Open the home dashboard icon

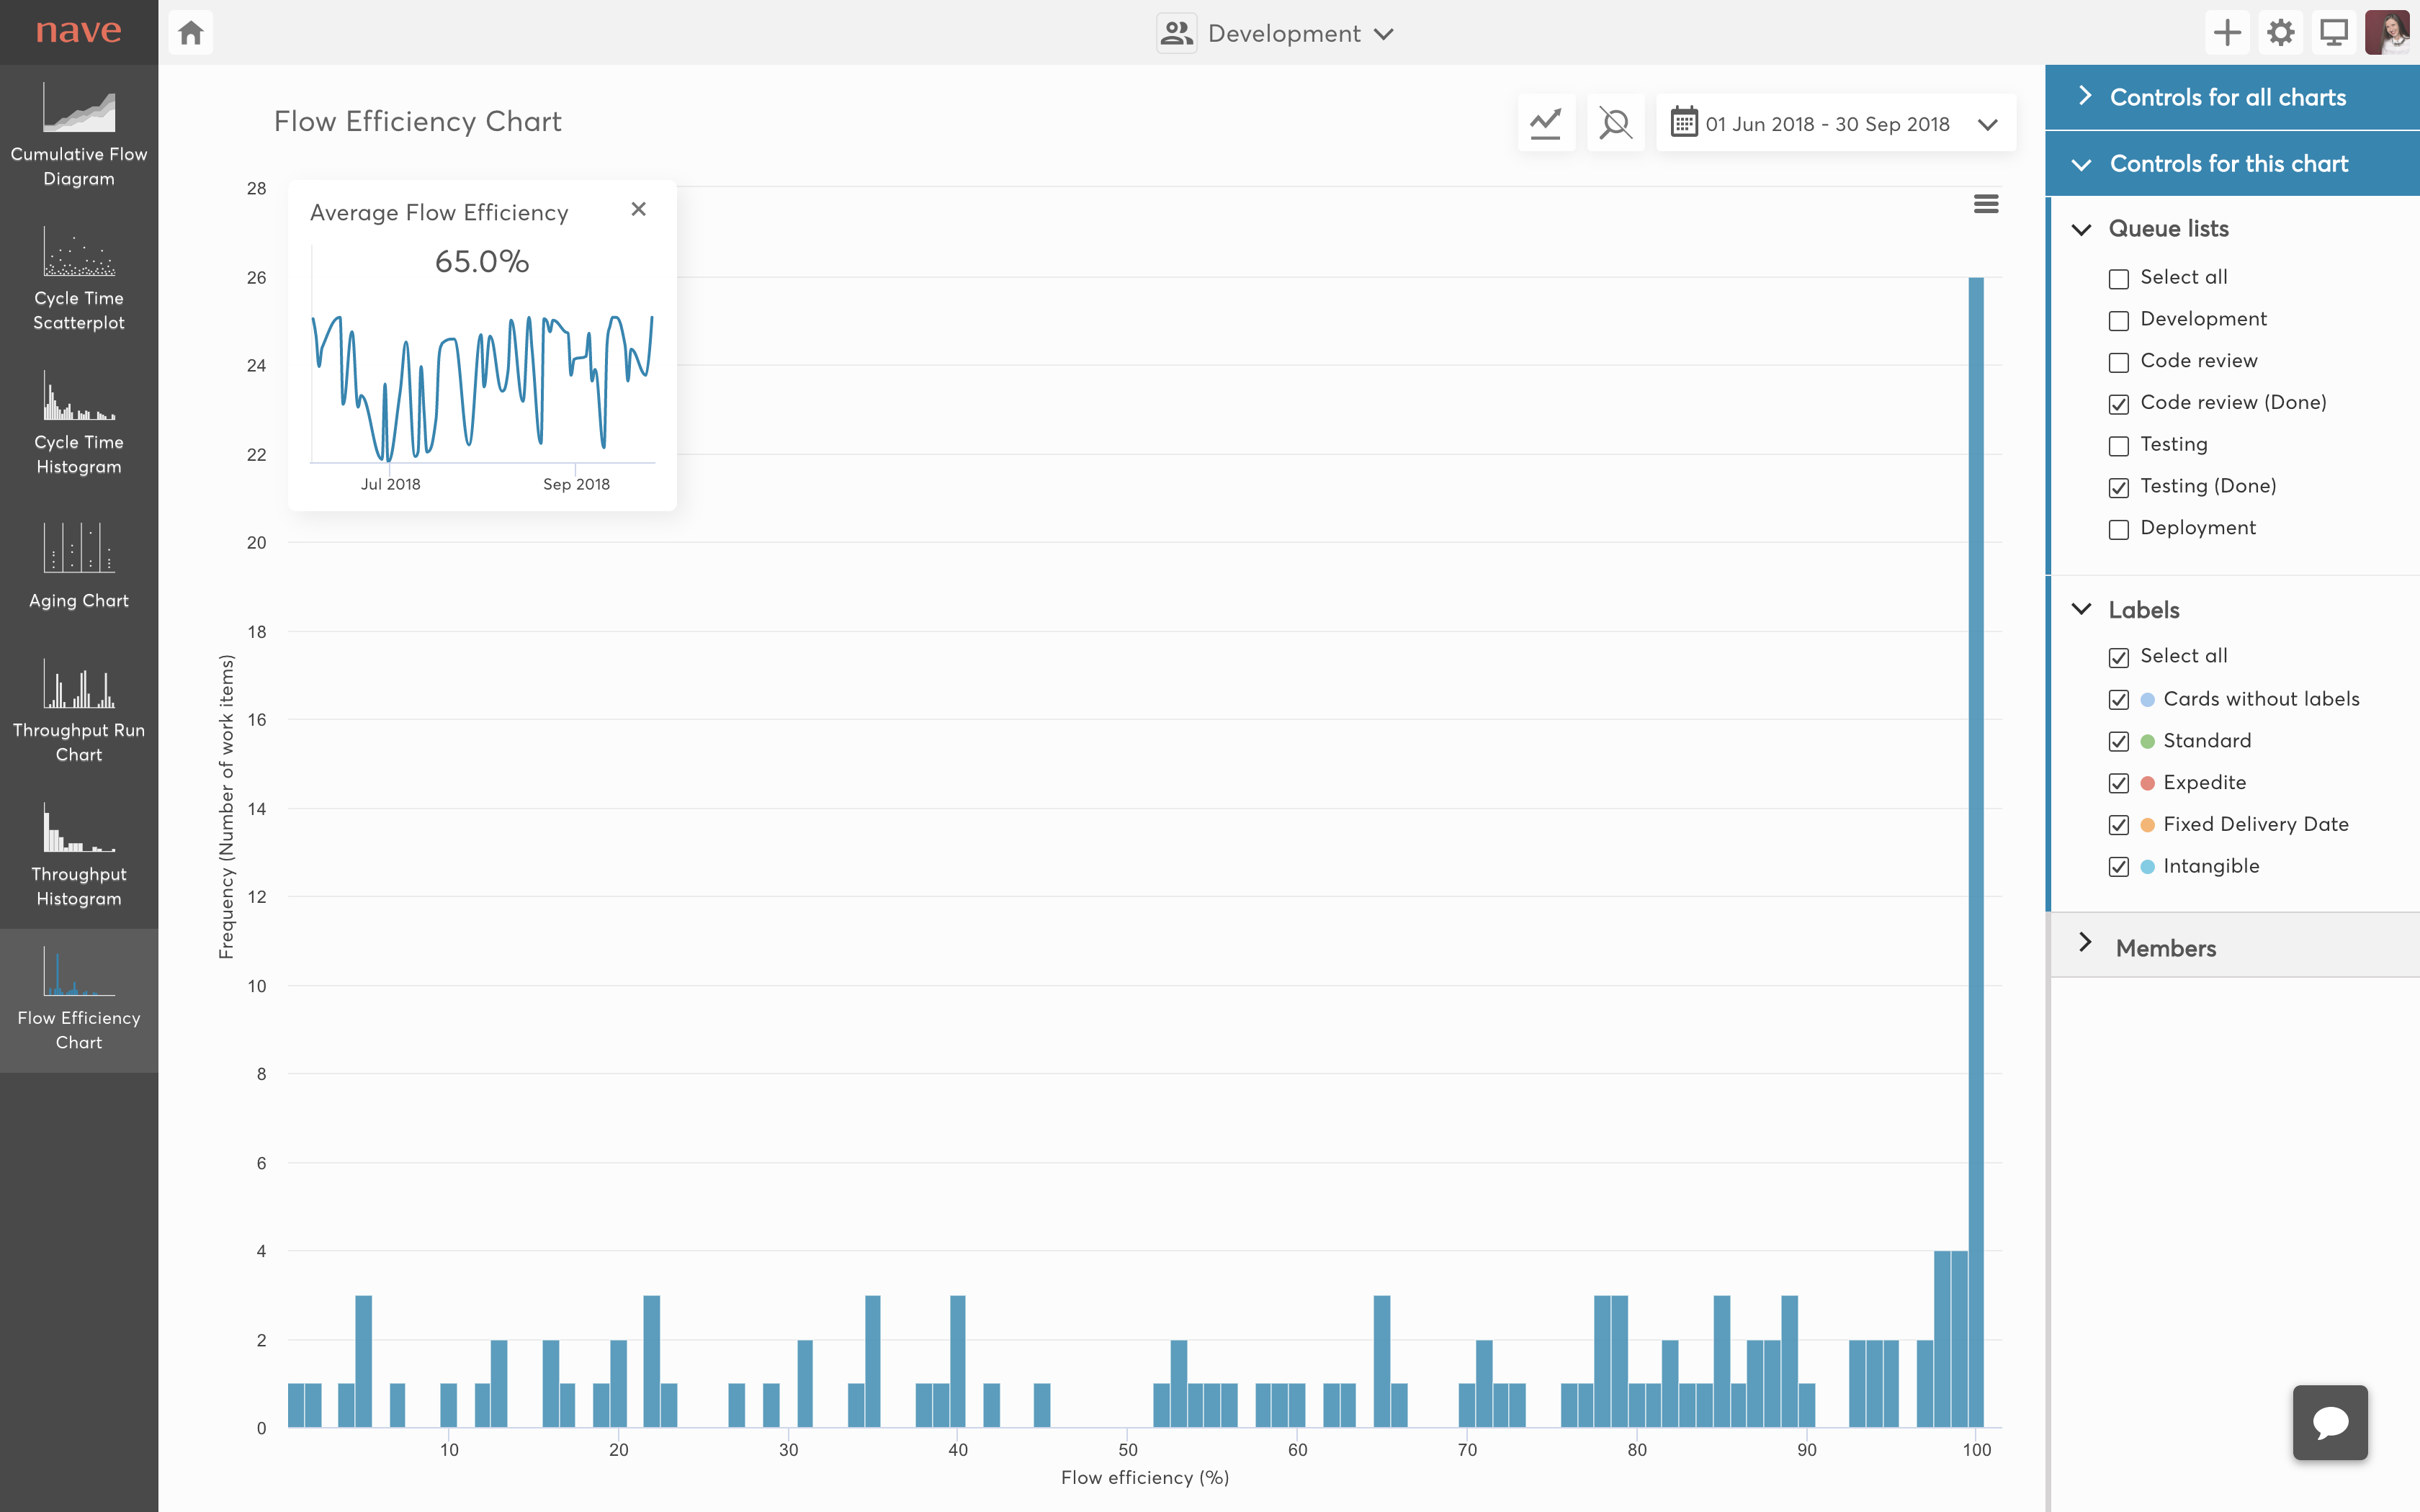(191, 33)
